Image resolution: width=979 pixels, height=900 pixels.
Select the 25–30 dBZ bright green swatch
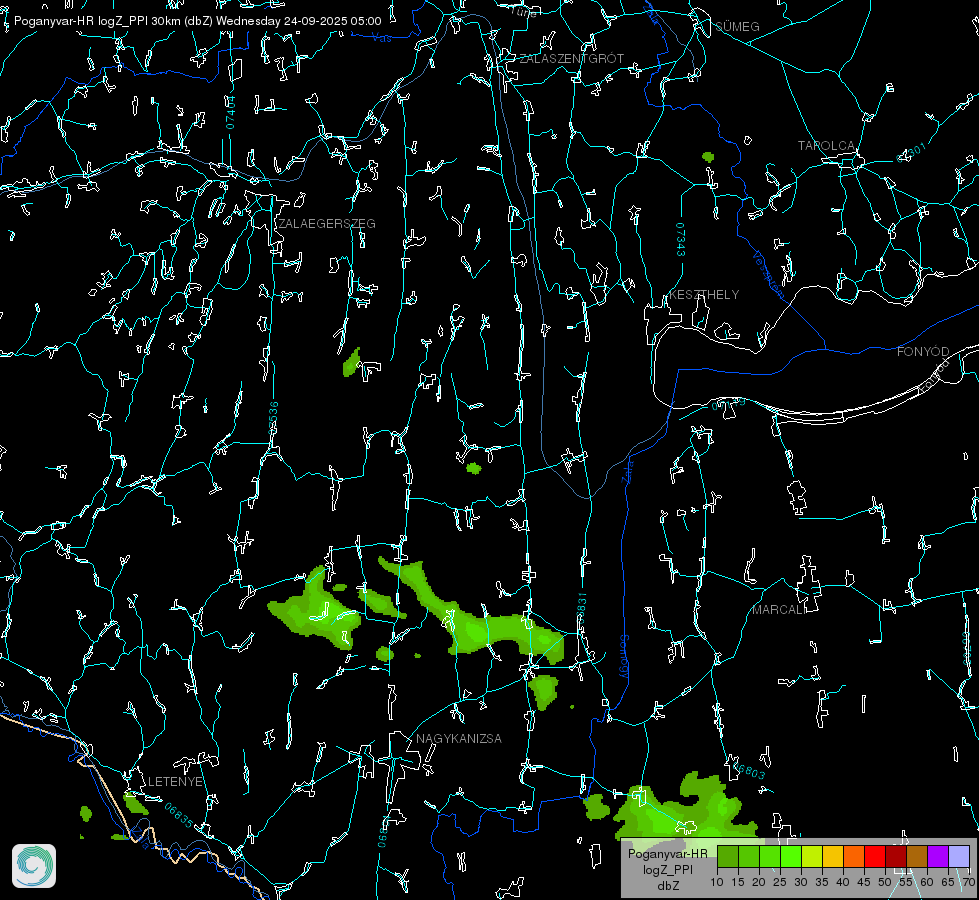click(x=791, y=856)
